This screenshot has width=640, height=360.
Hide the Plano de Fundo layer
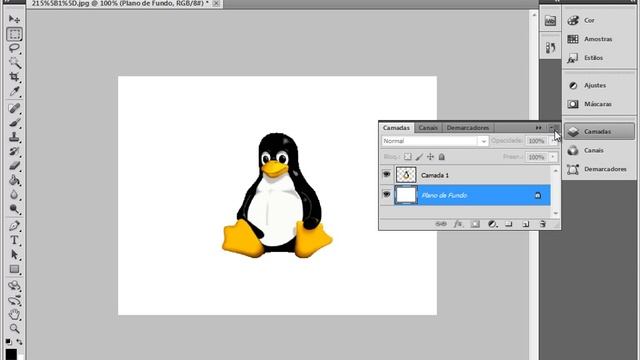click(x=386, y=195)
